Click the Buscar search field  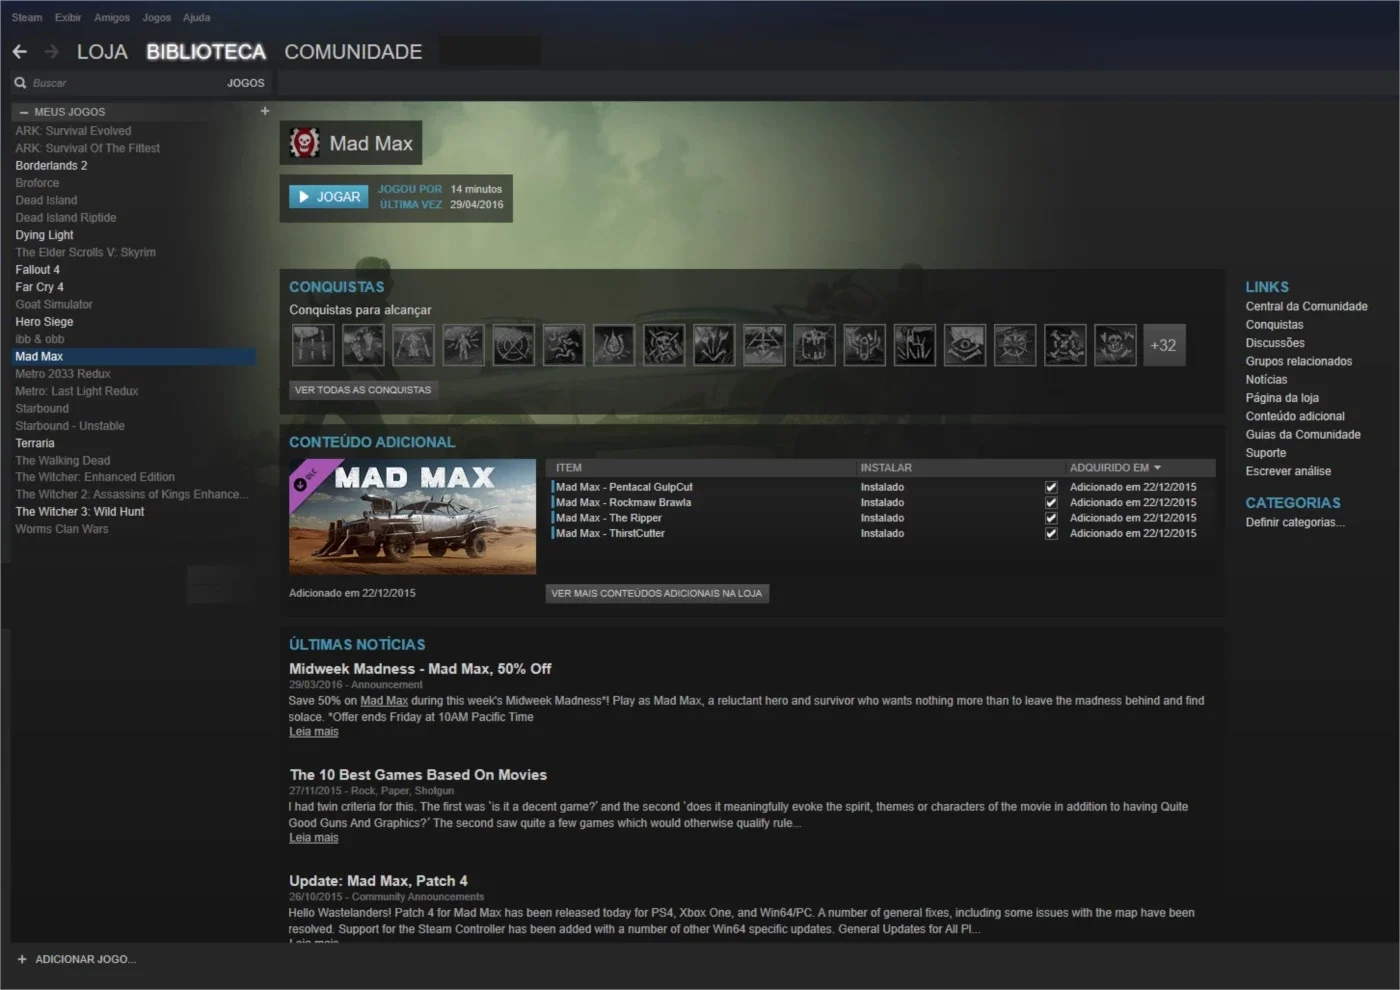tap(120, 83)
